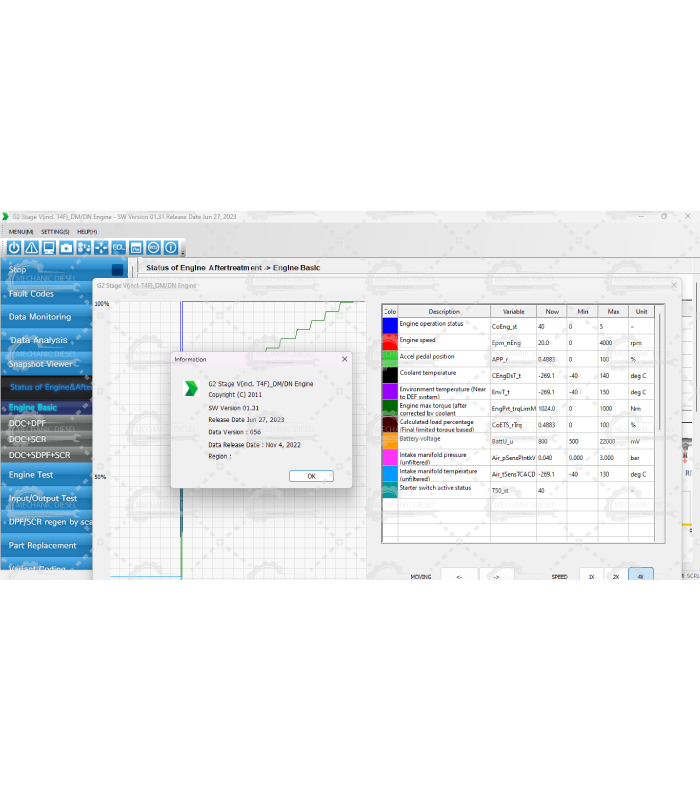Screen dimensions: 700x800
Task: Select Fault Codes in the sidebar
Action: pos(32,294)
